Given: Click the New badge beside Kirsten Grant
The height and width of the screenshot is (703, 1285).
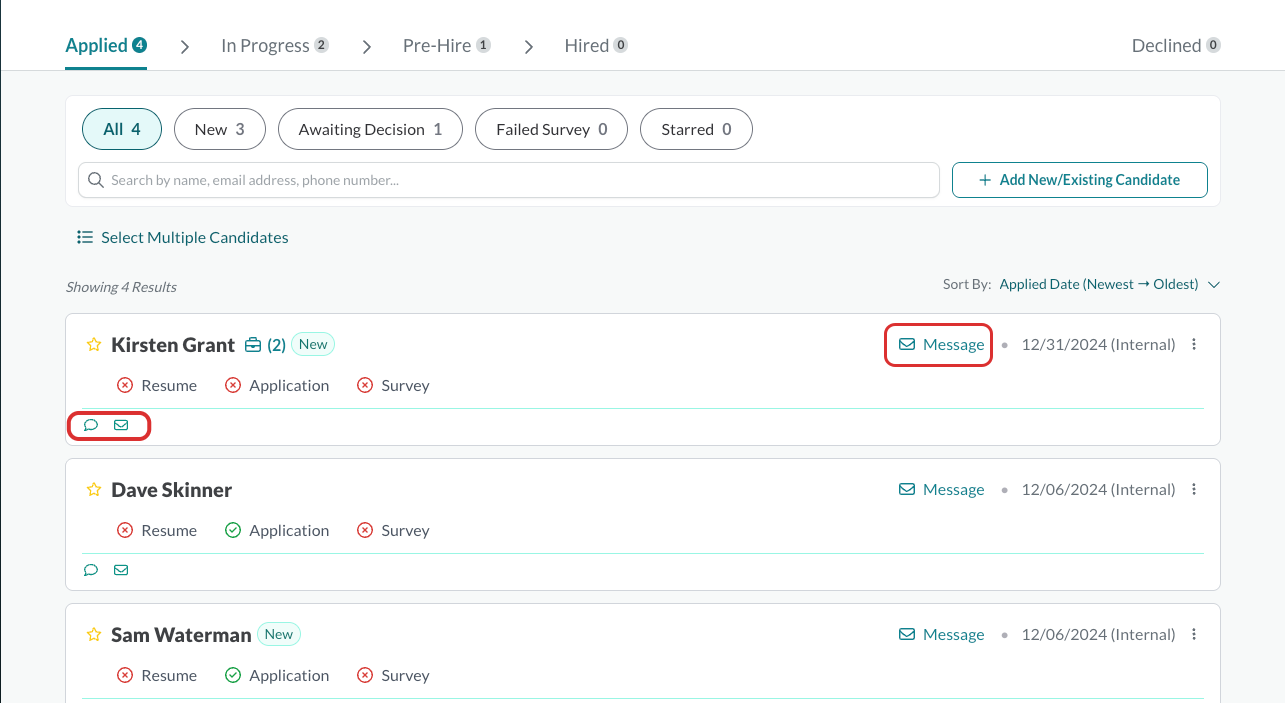Looking at the screenshot, I should pos(313,344).
